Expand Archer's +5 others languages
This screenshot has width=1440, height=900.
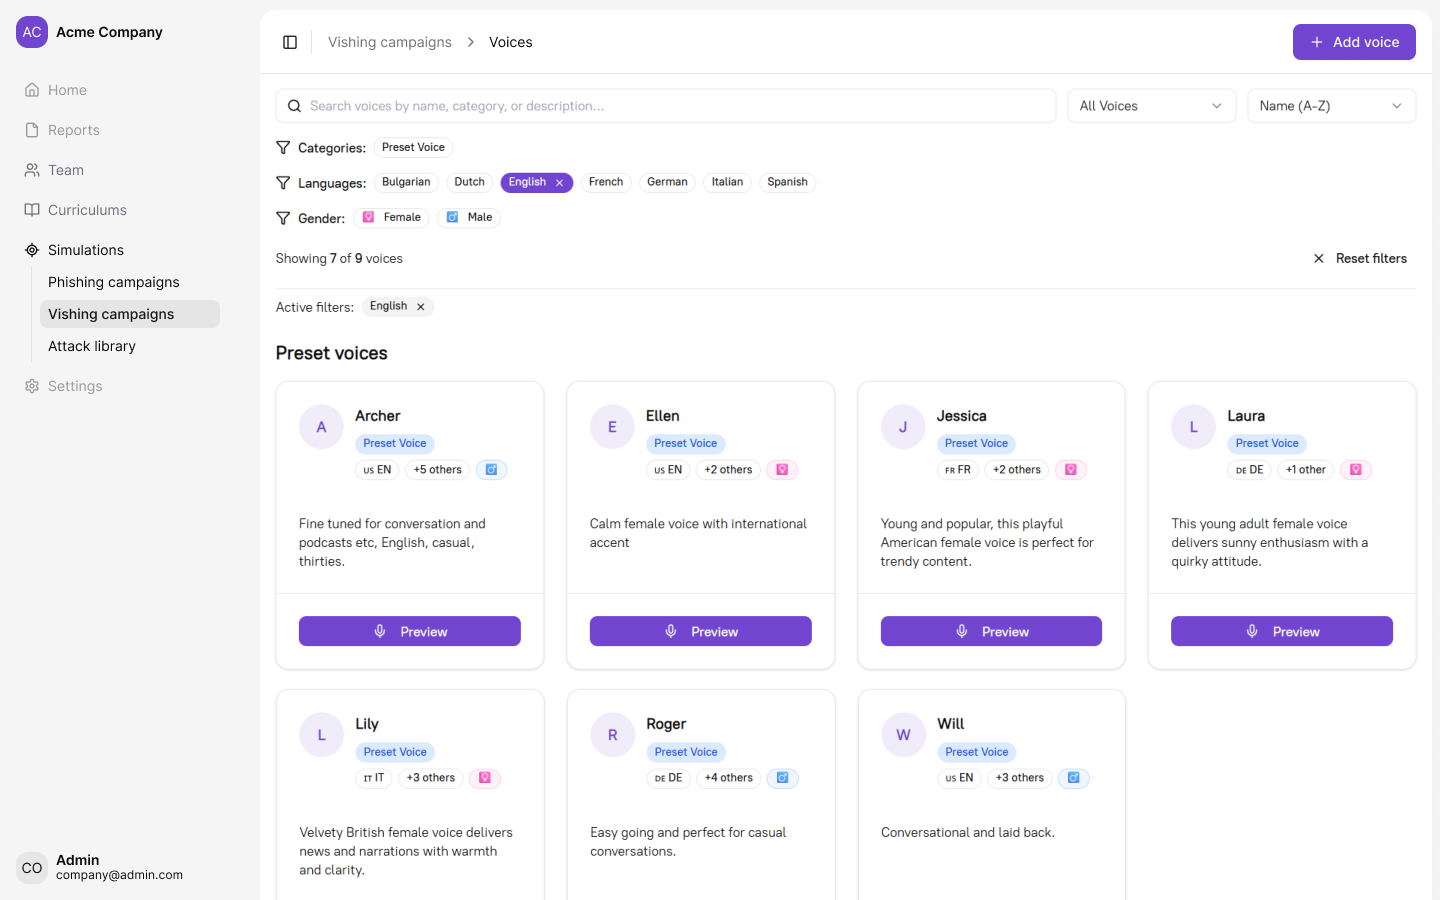[x=438, y=470]
